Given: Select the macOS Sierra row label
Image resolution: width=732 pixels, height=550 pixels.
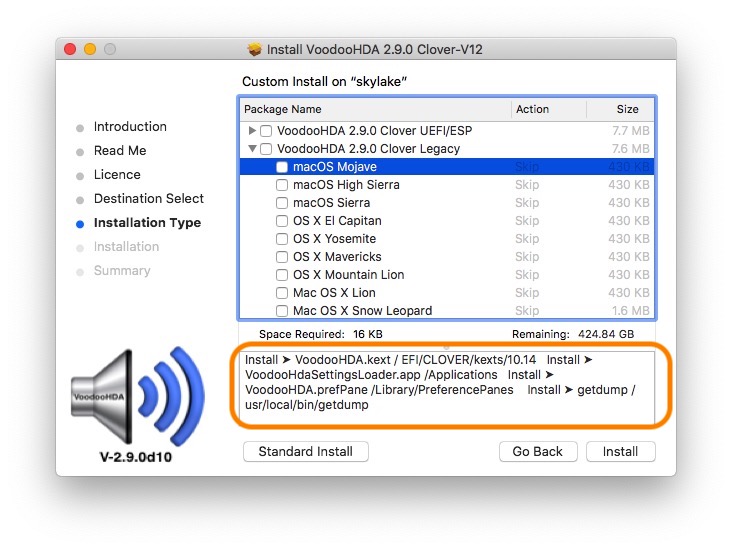Looking at the screenshot, I should (x=331, y=203).
